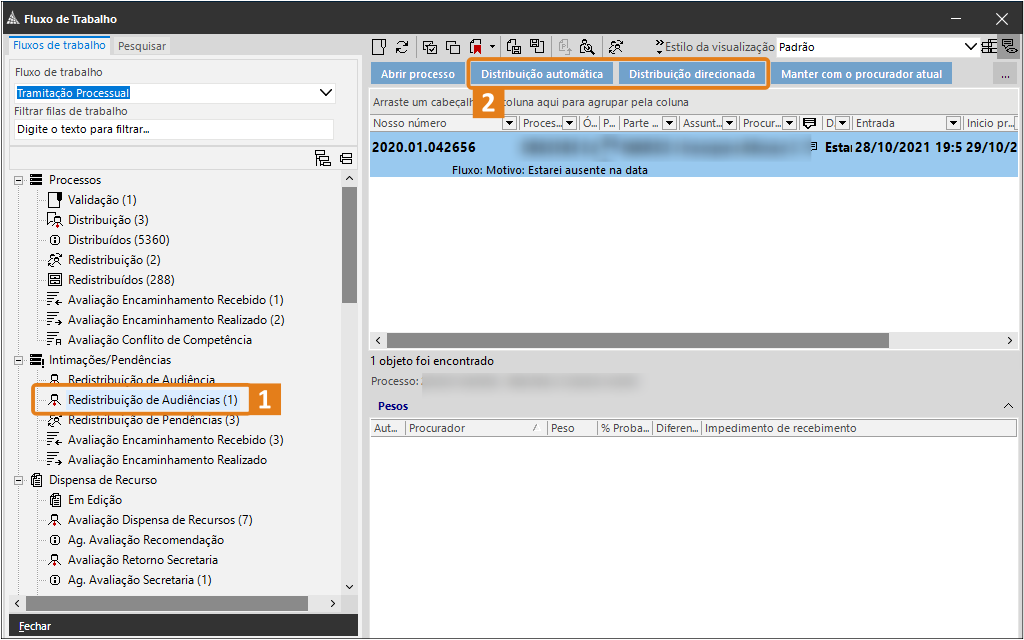Viewport: 1024px width, 640px height.
Task: Click the new blank document toolbar icon
Action: pyautogui.click(x=379, y=47)
